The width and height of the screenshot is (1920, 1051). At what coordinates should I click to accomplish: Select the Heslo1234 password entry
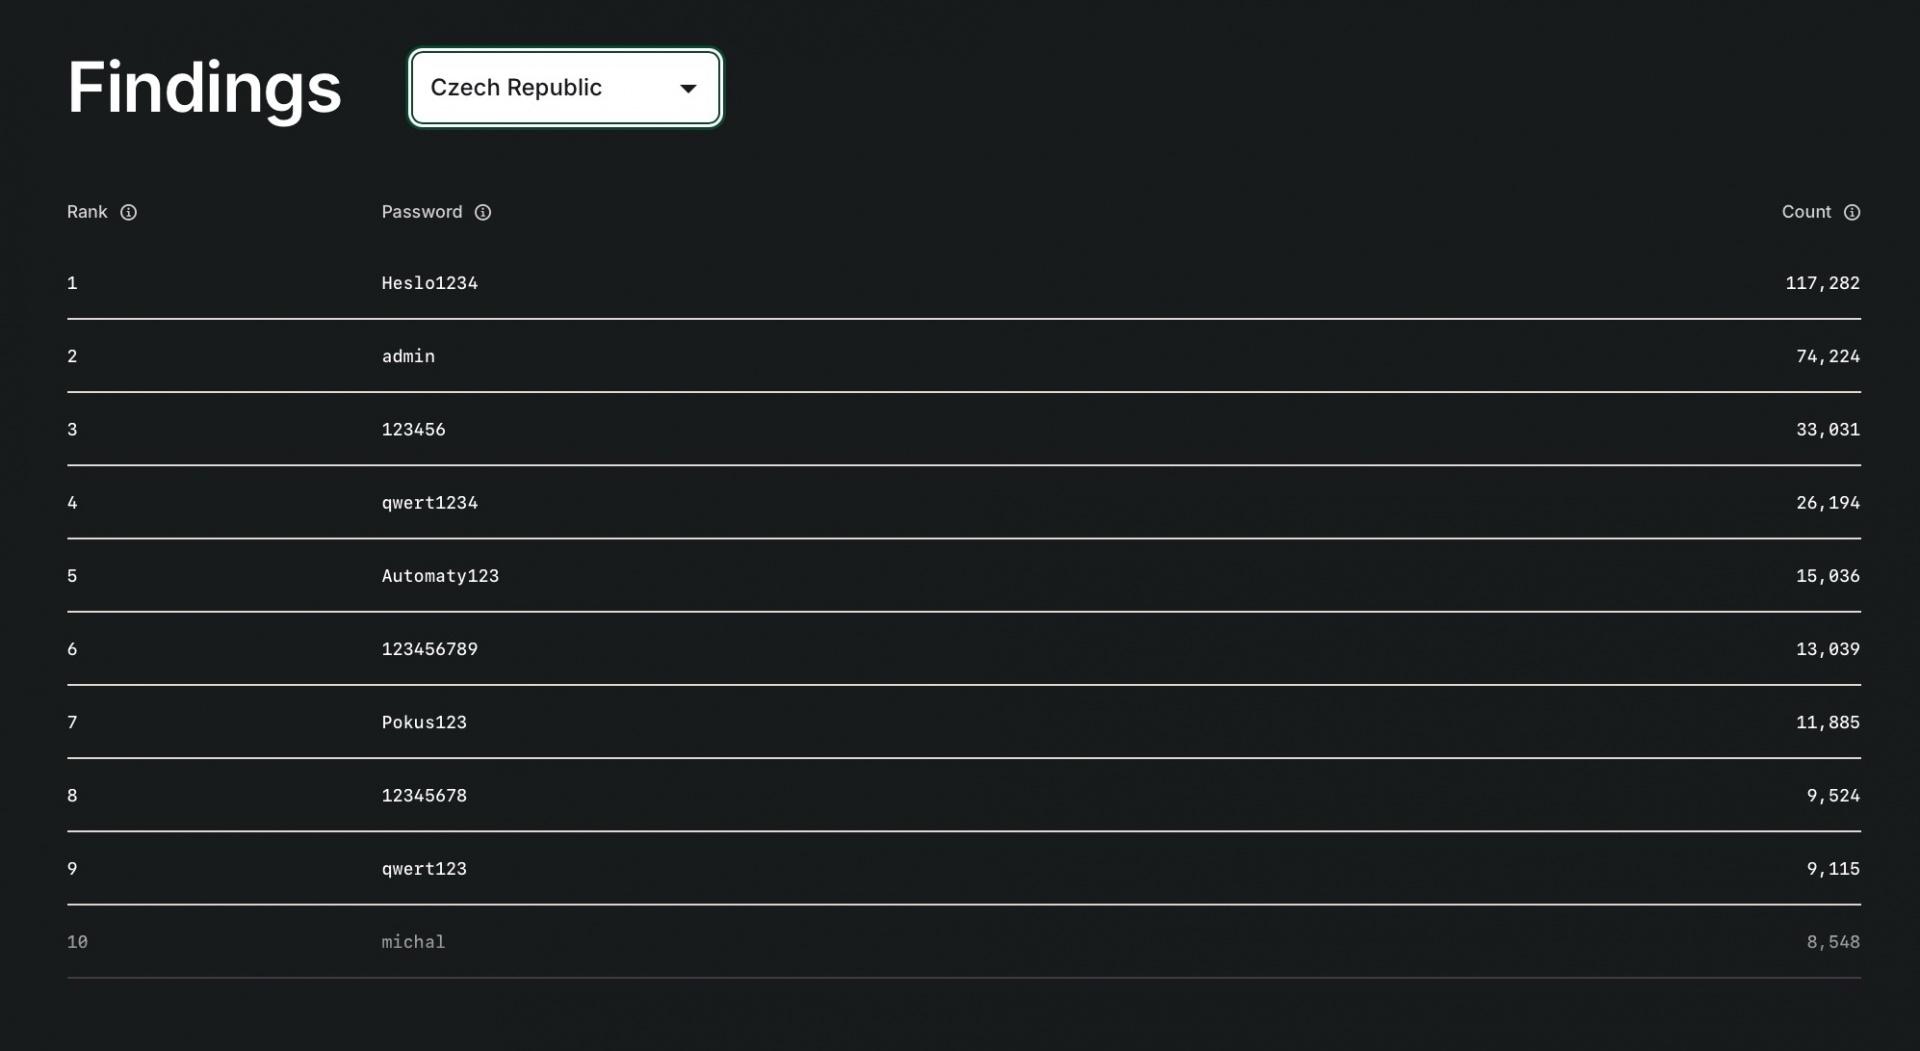(429, 283)
